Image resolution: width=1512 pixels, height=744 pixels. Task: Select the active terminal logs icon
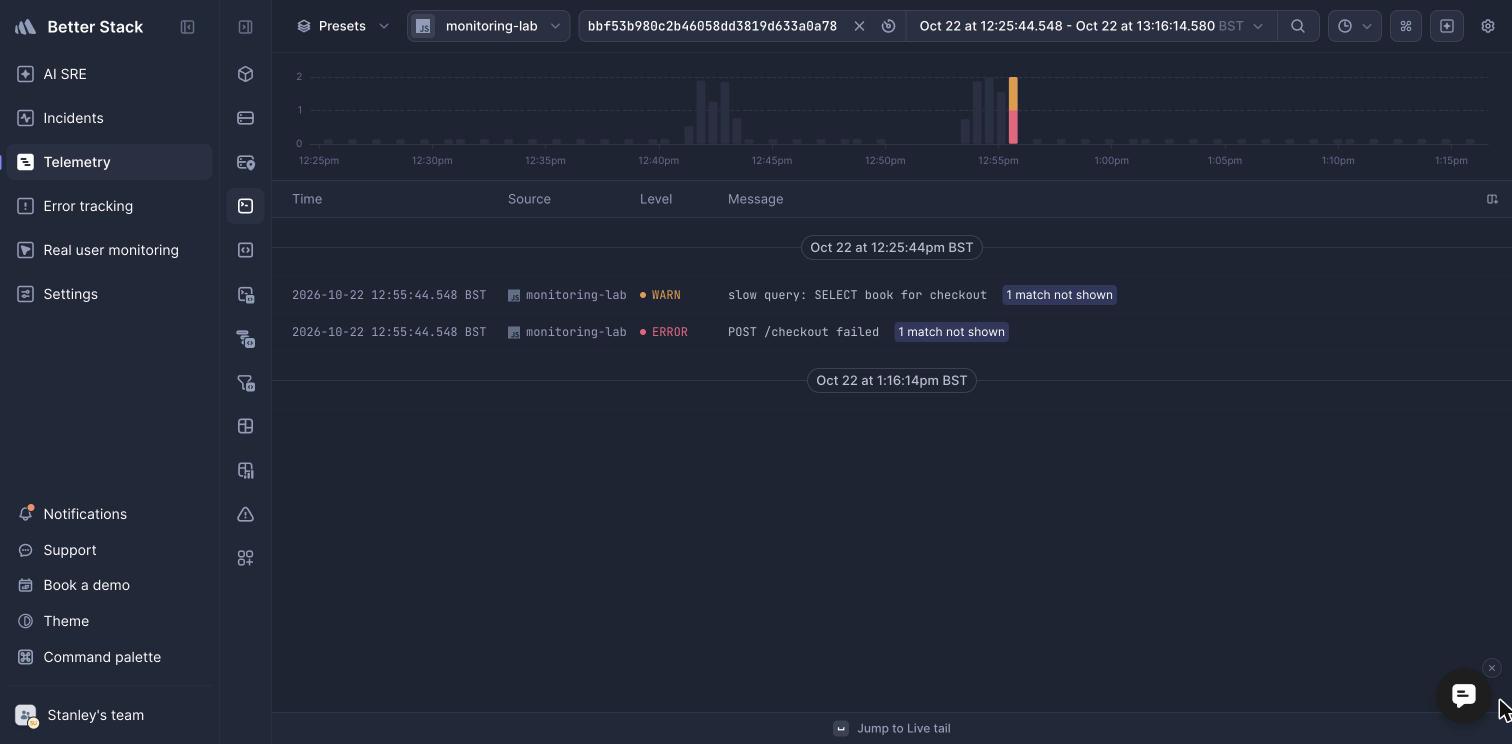(245, 206)
